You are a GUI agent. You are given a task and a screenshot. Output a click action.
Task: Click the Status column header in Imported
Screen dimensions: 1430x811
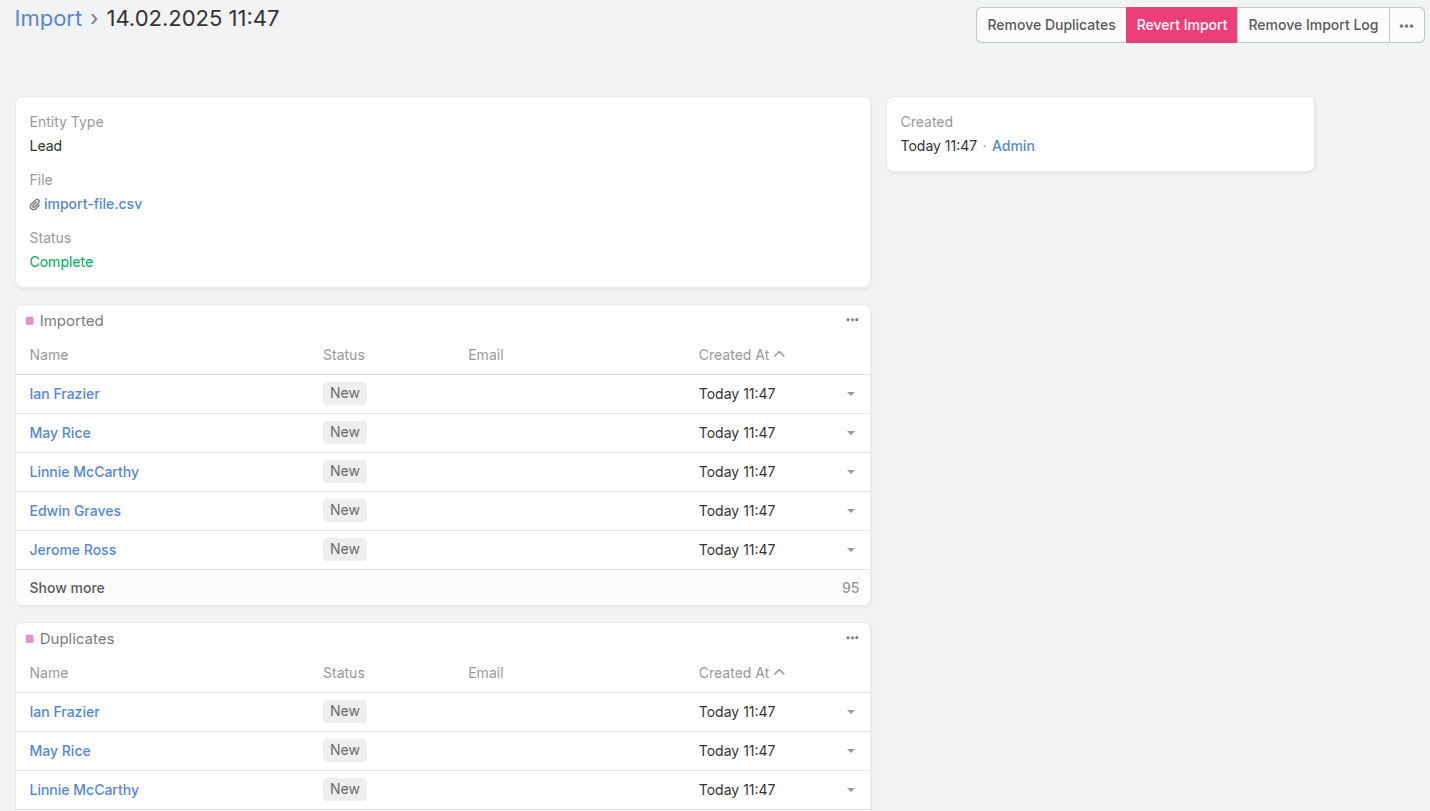click(344, 355)
